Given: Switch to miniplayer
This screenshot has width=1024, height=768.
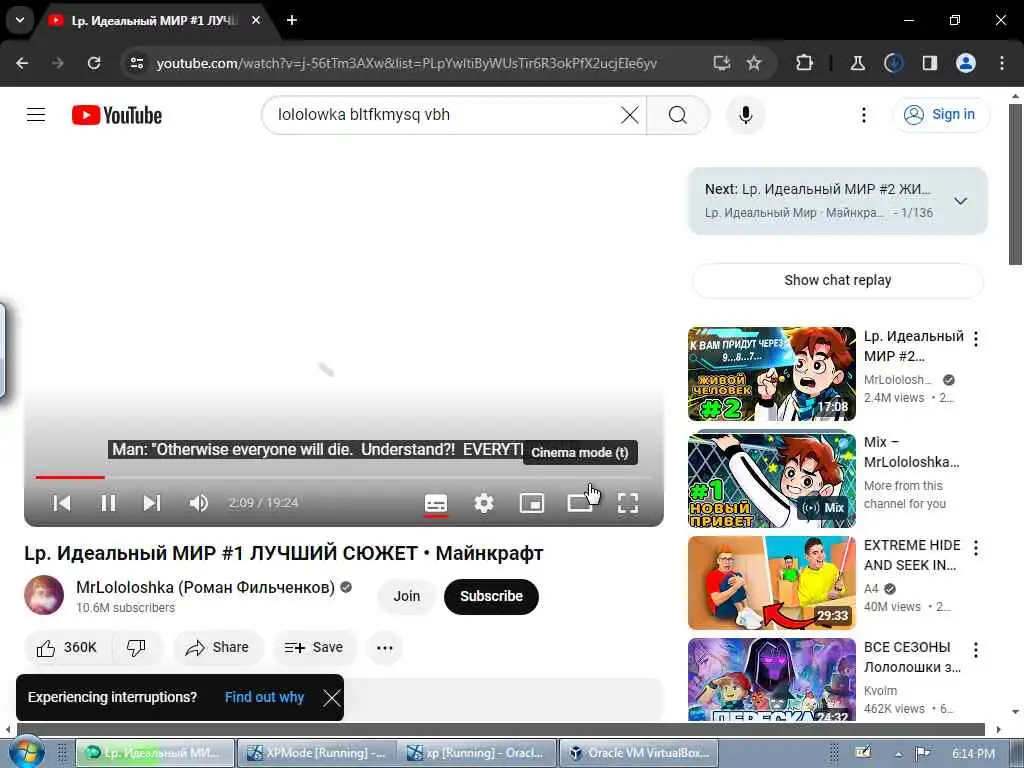Looking at the screenshot, I should (532, 503).
